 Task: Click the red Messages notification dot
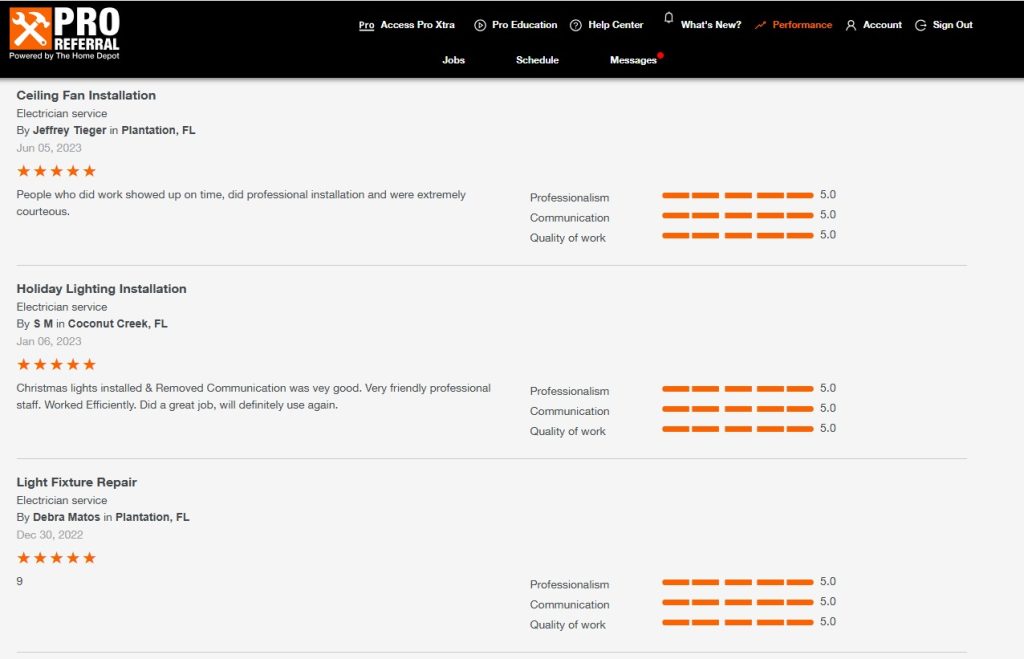[x=661, y=56]
